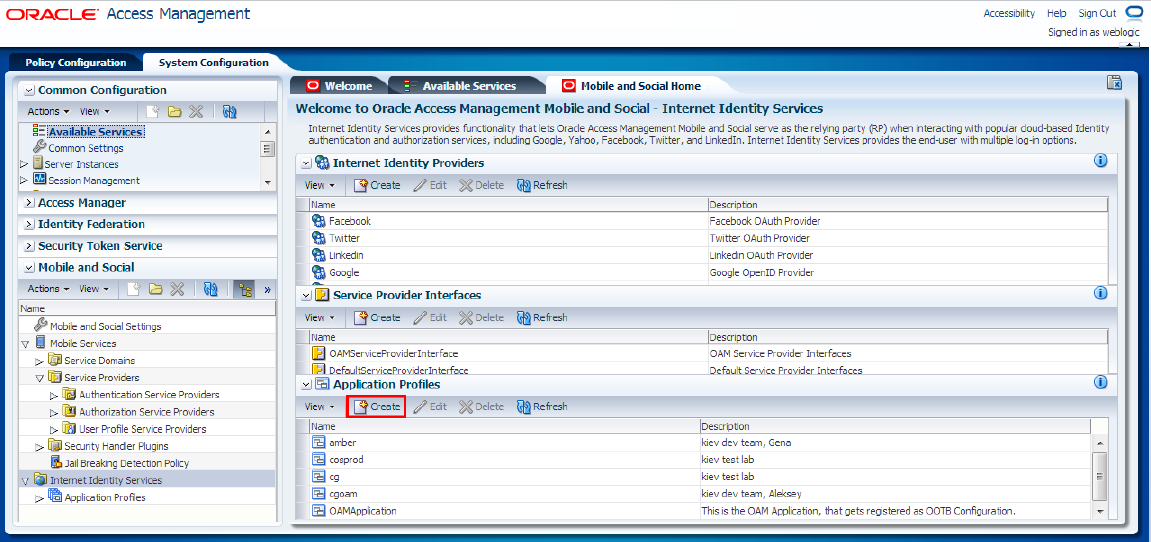
Task: Open View dropdown under Application Profiles
Action: (319, 406)
